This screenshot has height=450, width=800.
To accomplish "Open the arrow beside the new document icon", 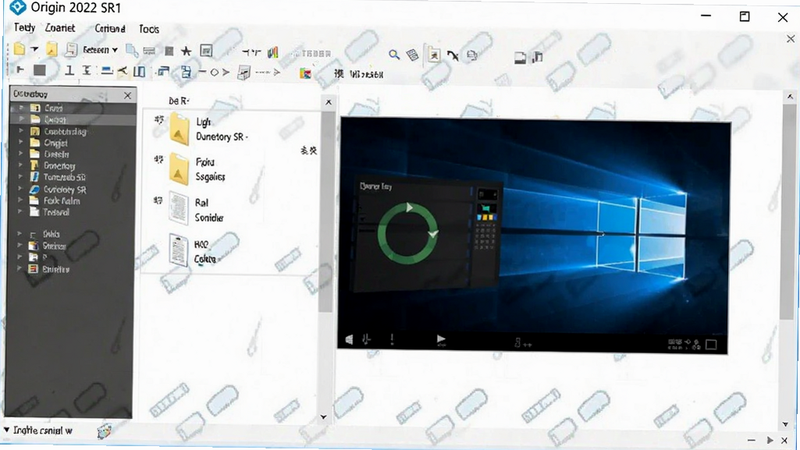I will pyautogui.click(x=34, y=49).
